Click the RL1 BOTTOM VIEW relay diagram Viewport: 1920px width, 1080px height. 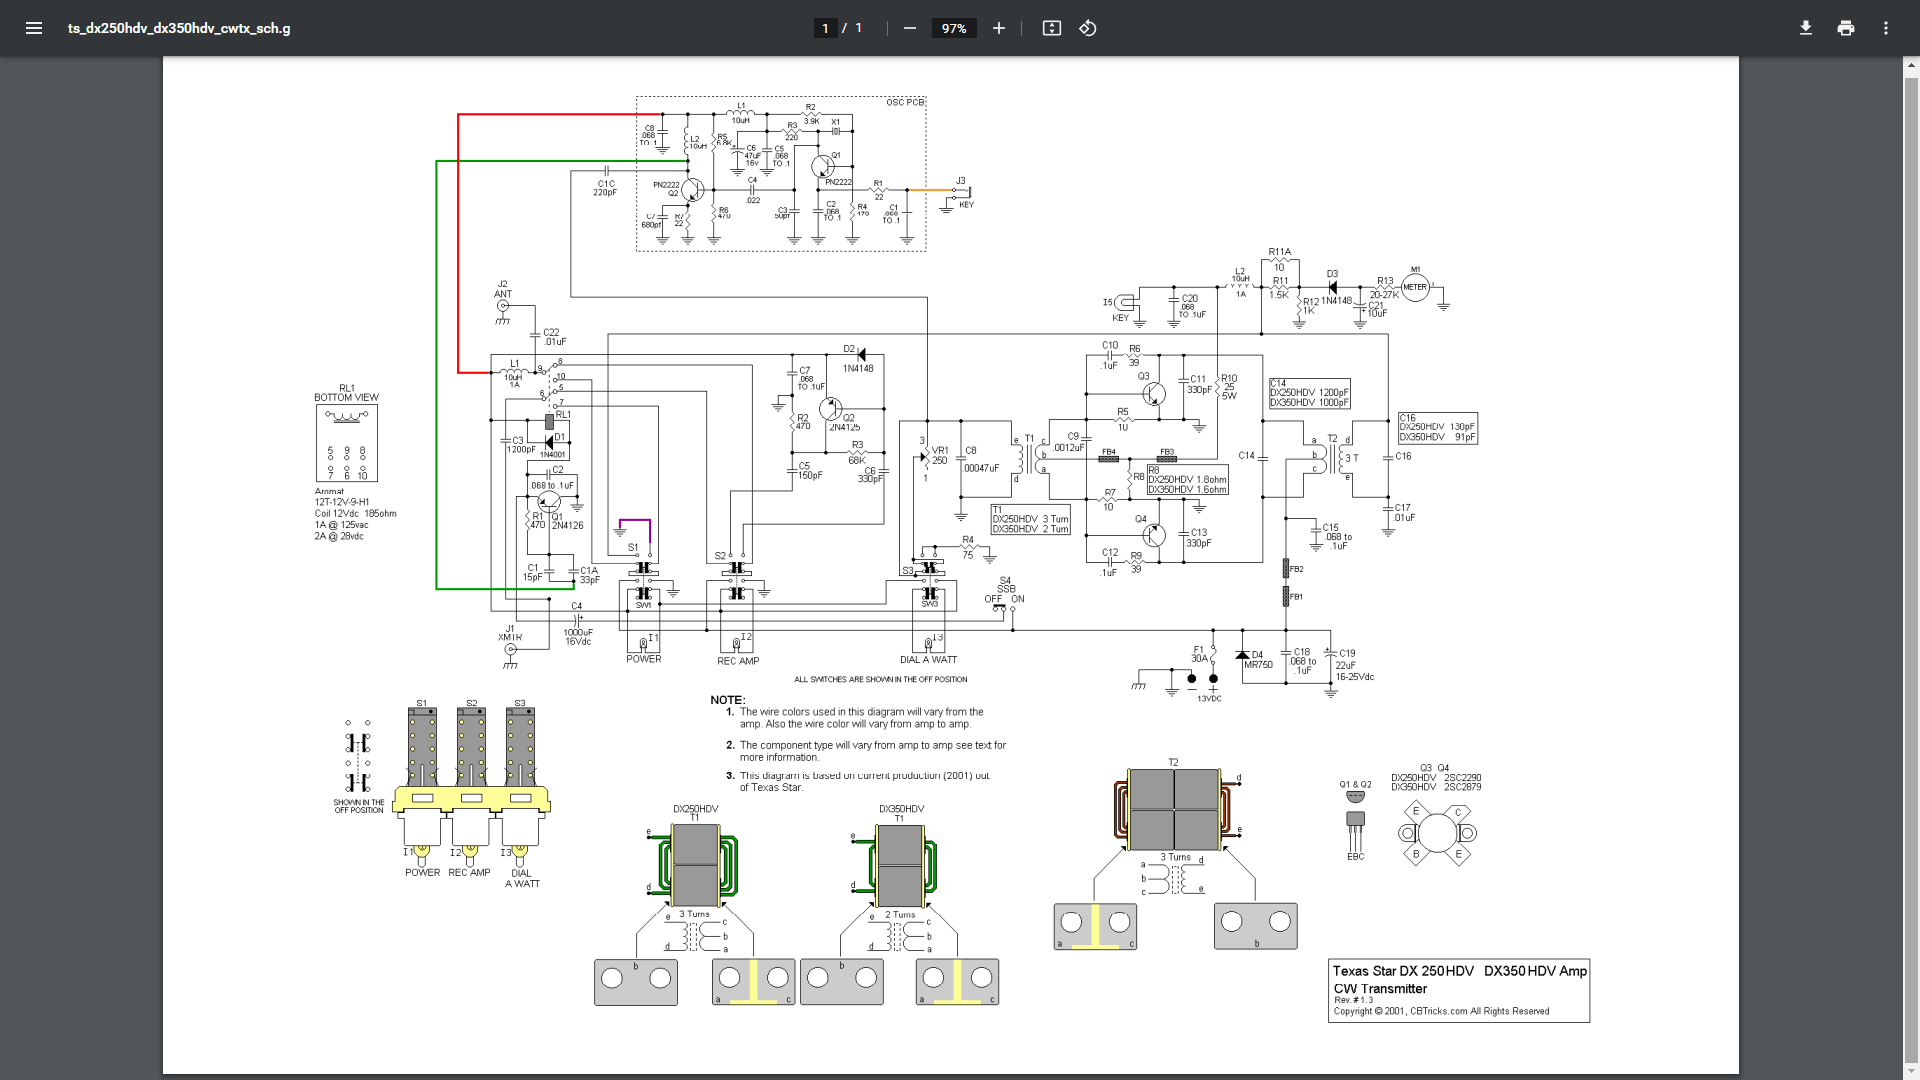pos(346,443)
